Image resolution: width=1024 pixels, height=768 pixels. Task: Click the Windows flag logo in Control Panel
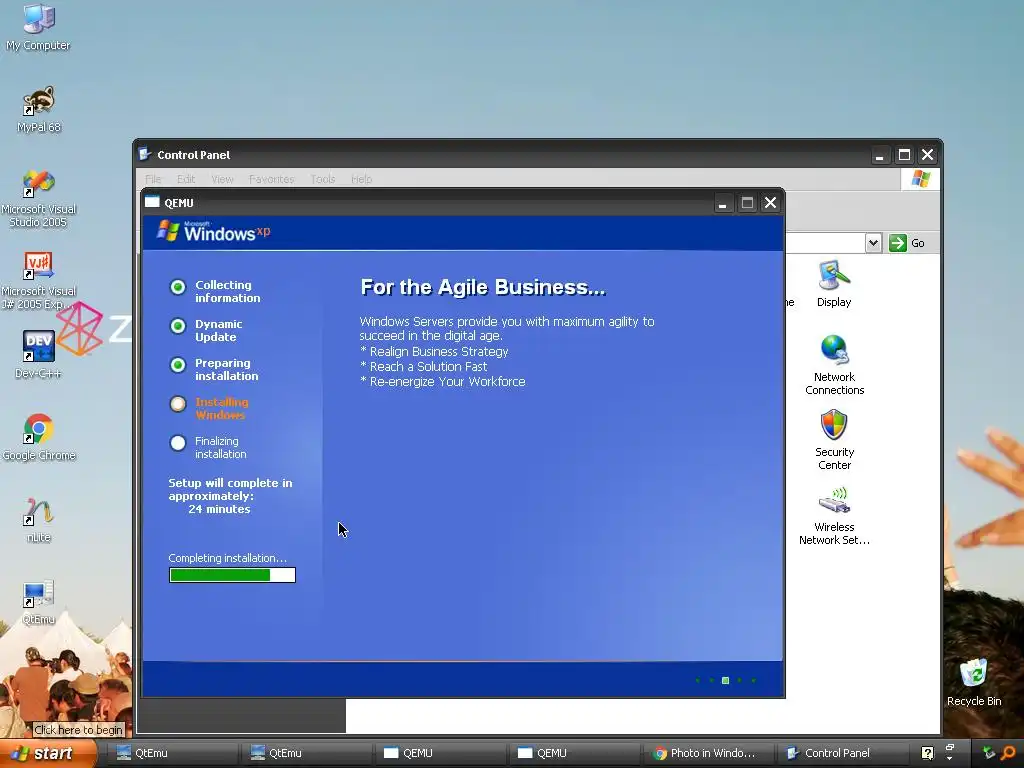[x=920, y=179]
